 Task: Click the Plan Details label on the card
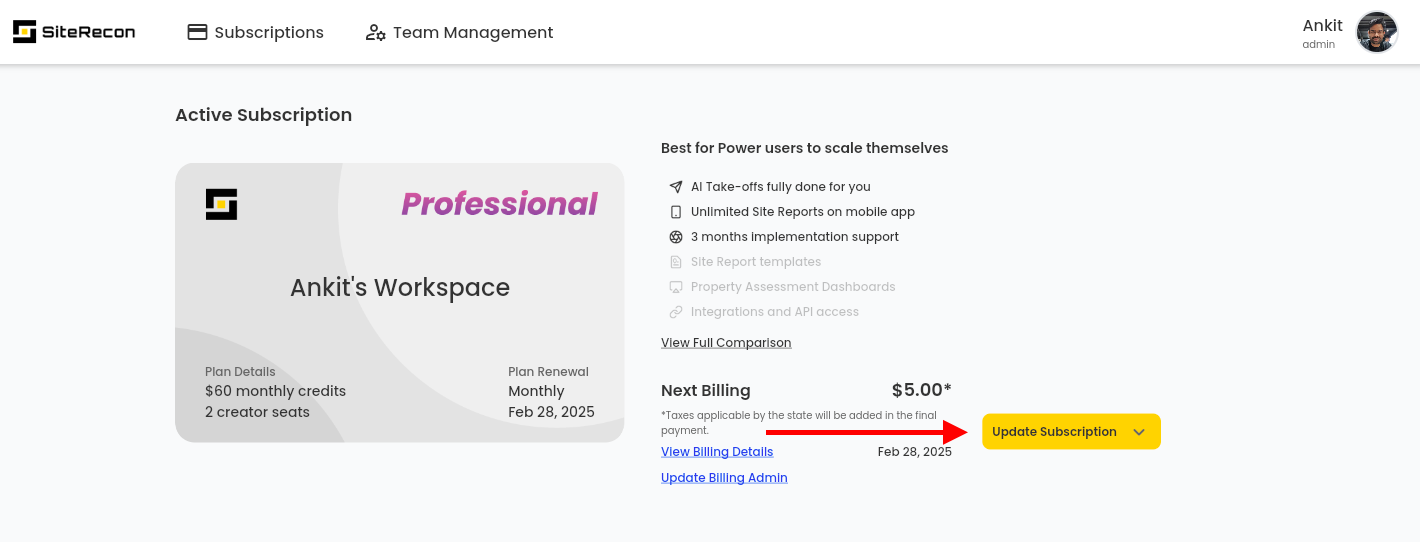(x=240, y=371)
